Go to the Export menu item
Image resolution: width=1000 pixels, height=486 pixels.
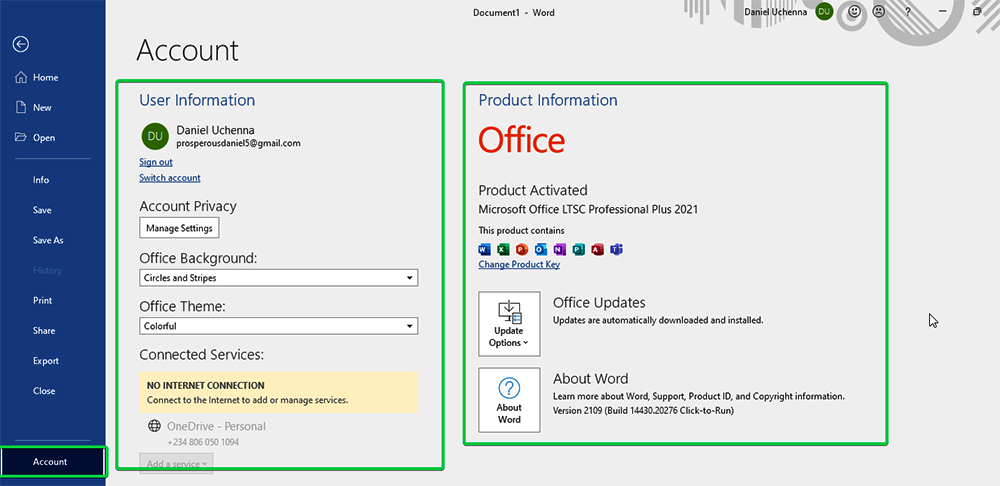pos(46,361)
